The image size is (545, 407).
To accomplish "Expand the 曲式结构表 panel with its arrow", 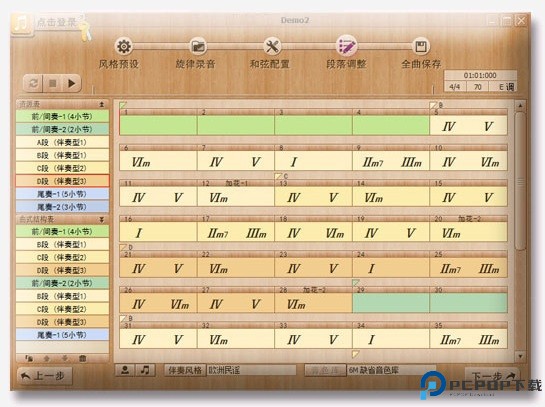I will (101, 220).
